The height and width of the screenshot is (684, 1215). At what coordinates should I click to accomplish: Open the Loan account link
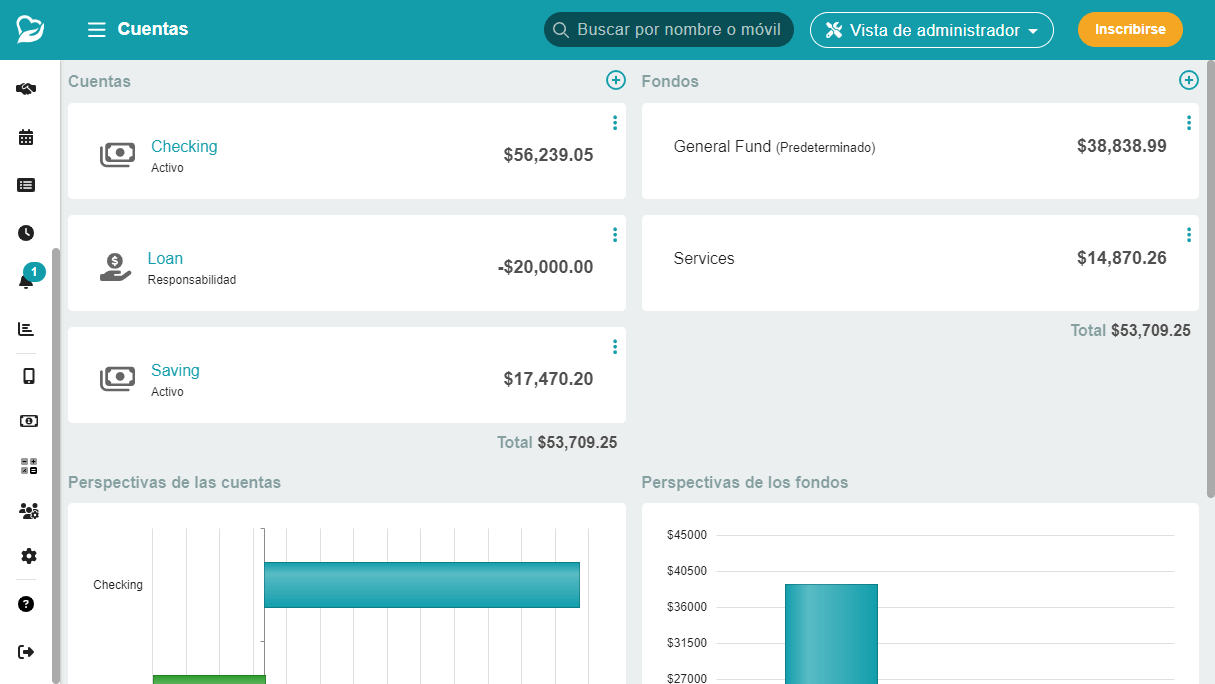pos(165,258)
